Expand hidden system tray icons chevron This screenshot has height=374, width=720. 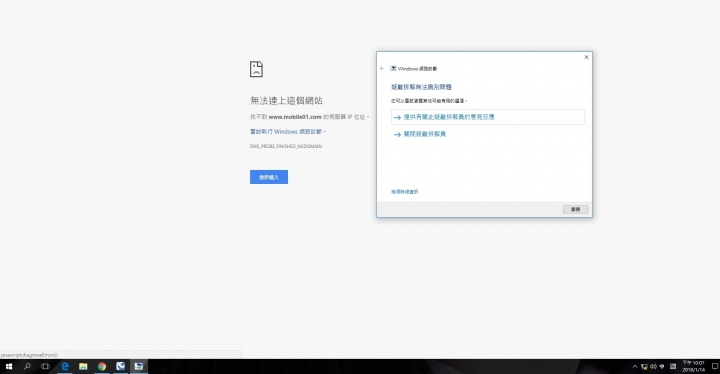635,367
